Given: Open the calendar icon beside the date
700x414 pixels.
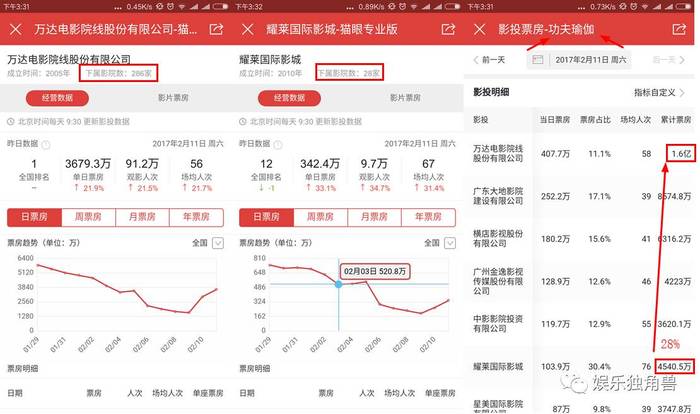Looking at the screenshot, I should pos(538,61).
